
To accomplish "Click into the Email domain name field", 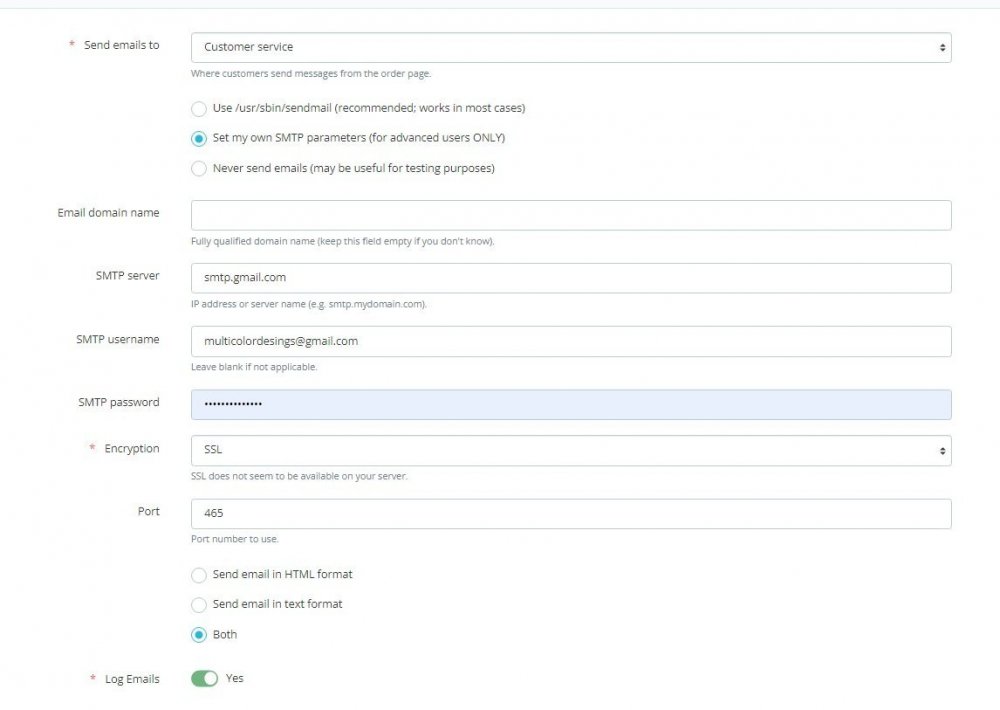I will coord(570,214).
